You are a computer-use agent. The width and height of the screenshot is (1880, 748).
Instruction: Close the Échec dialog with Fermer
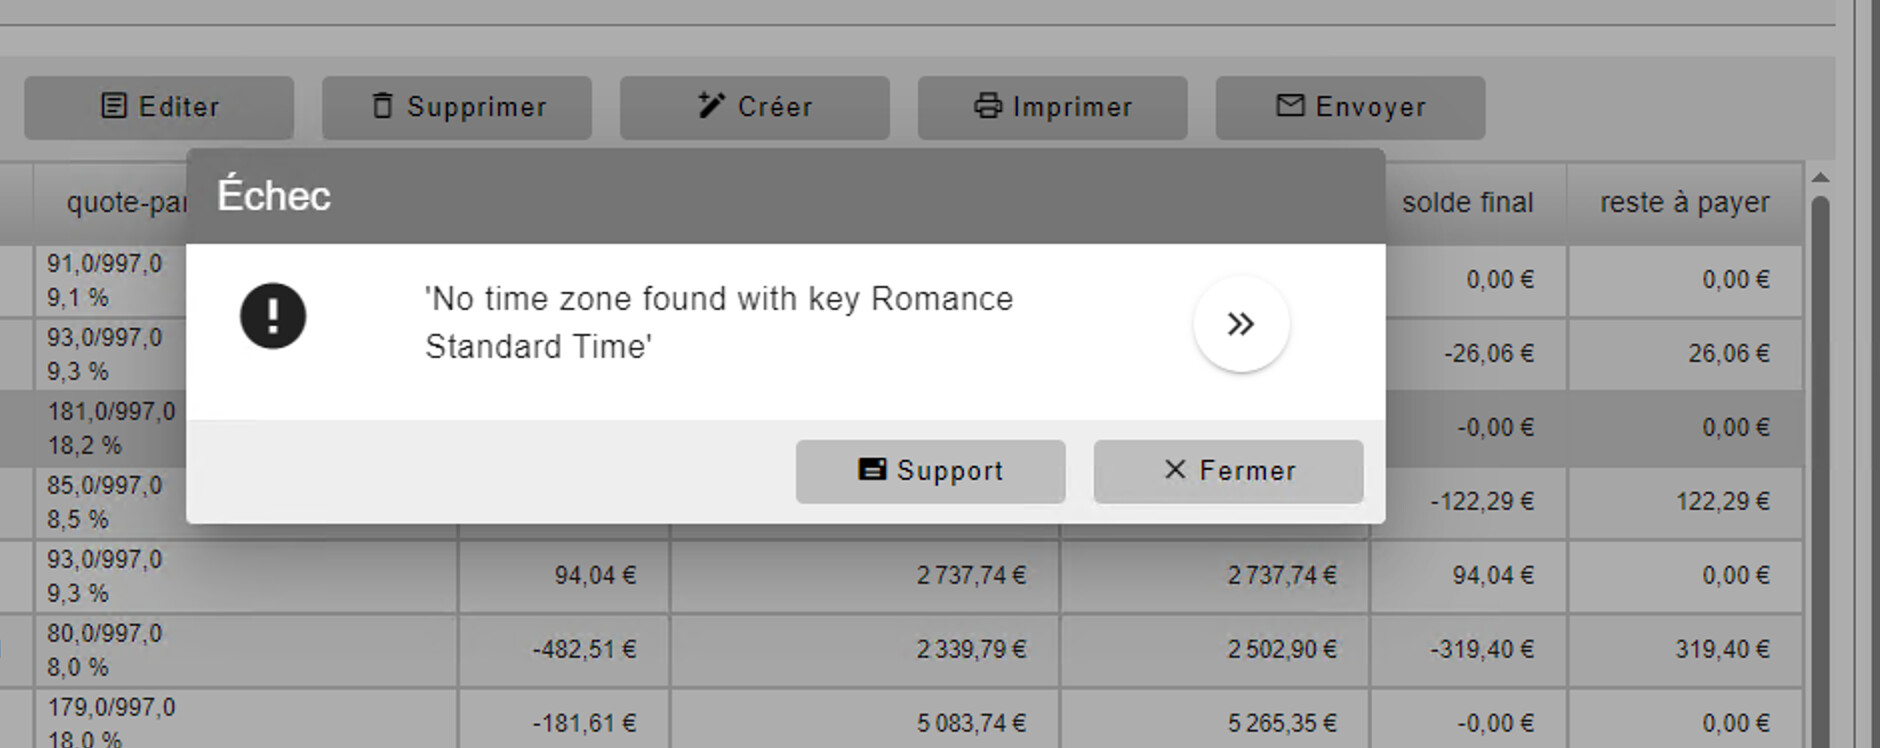1228,471
